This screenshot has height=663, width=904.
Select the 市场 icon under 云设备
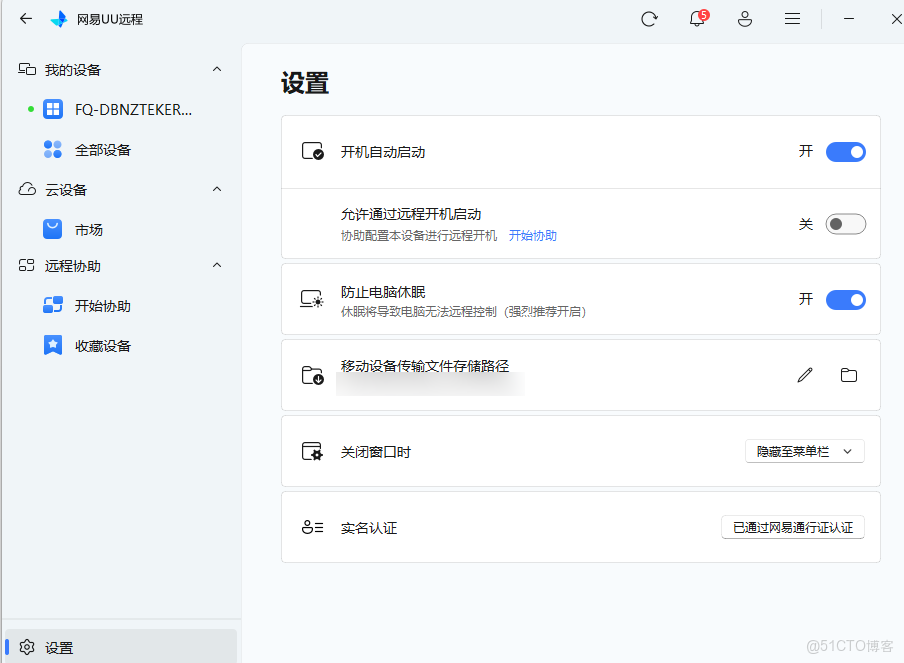tap(52, 229)
